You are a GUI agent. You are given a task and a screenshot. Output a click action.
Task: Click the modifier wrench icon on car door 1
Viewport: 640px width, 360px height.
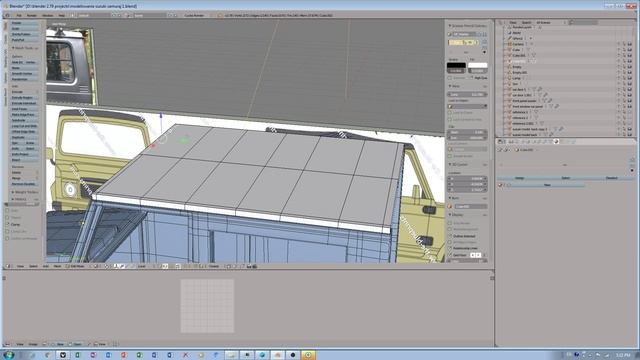[539, 89]
